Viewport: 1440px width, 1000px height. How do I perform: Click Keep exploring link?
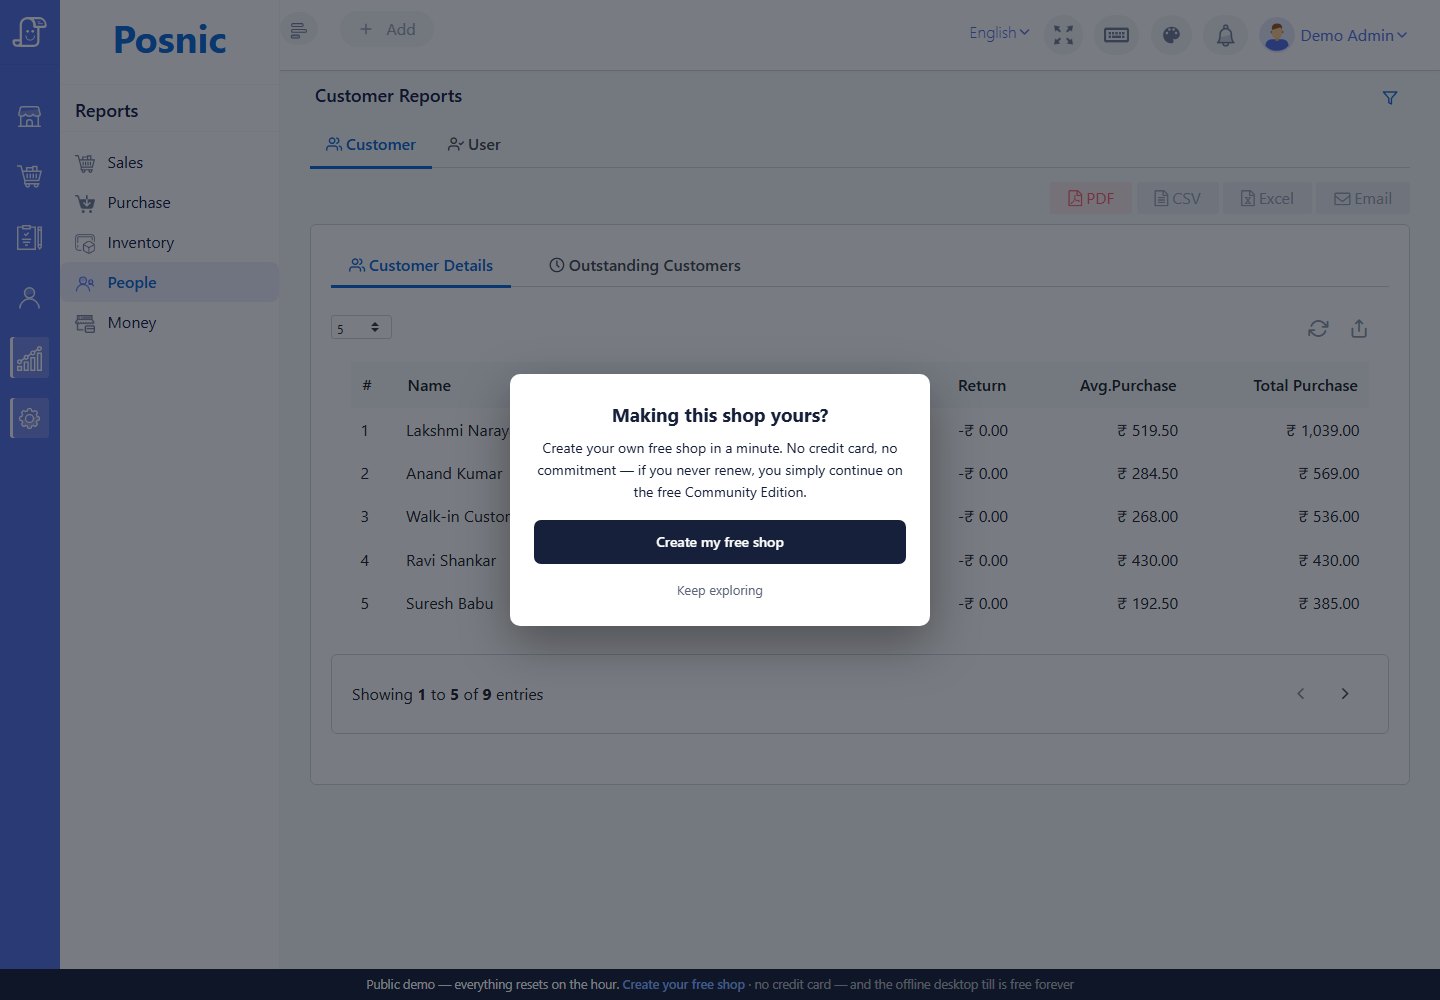(x=720, y=591)
